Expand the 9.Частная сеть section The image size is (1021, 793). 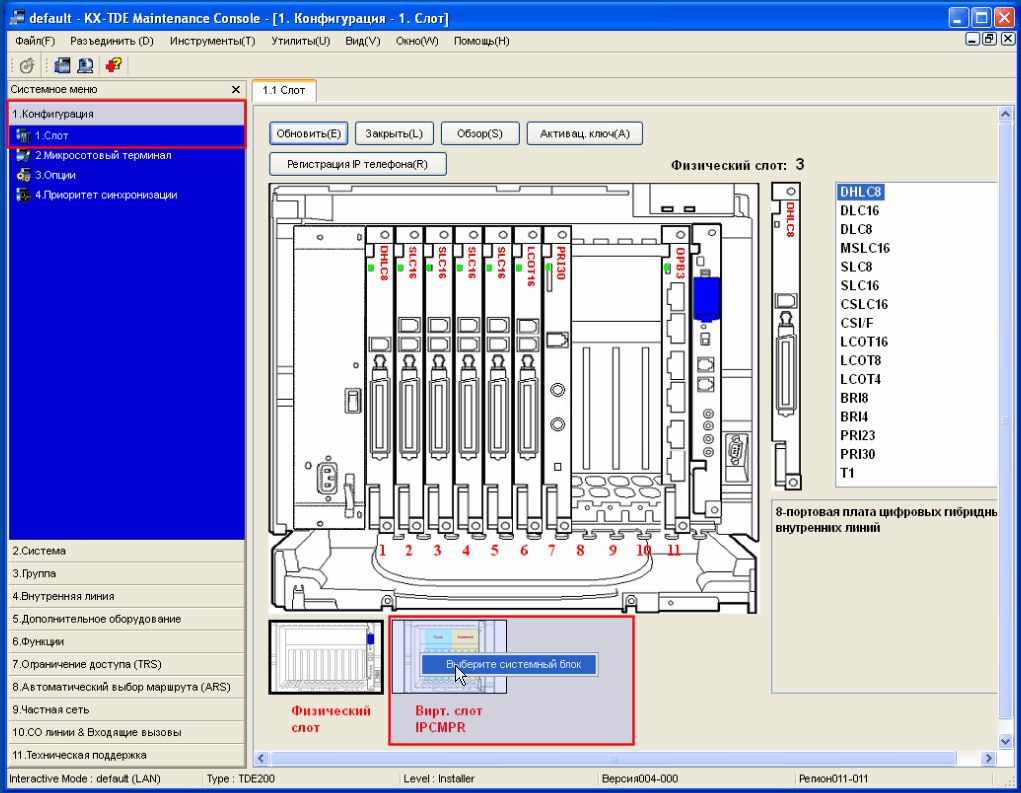coord(127,710)
